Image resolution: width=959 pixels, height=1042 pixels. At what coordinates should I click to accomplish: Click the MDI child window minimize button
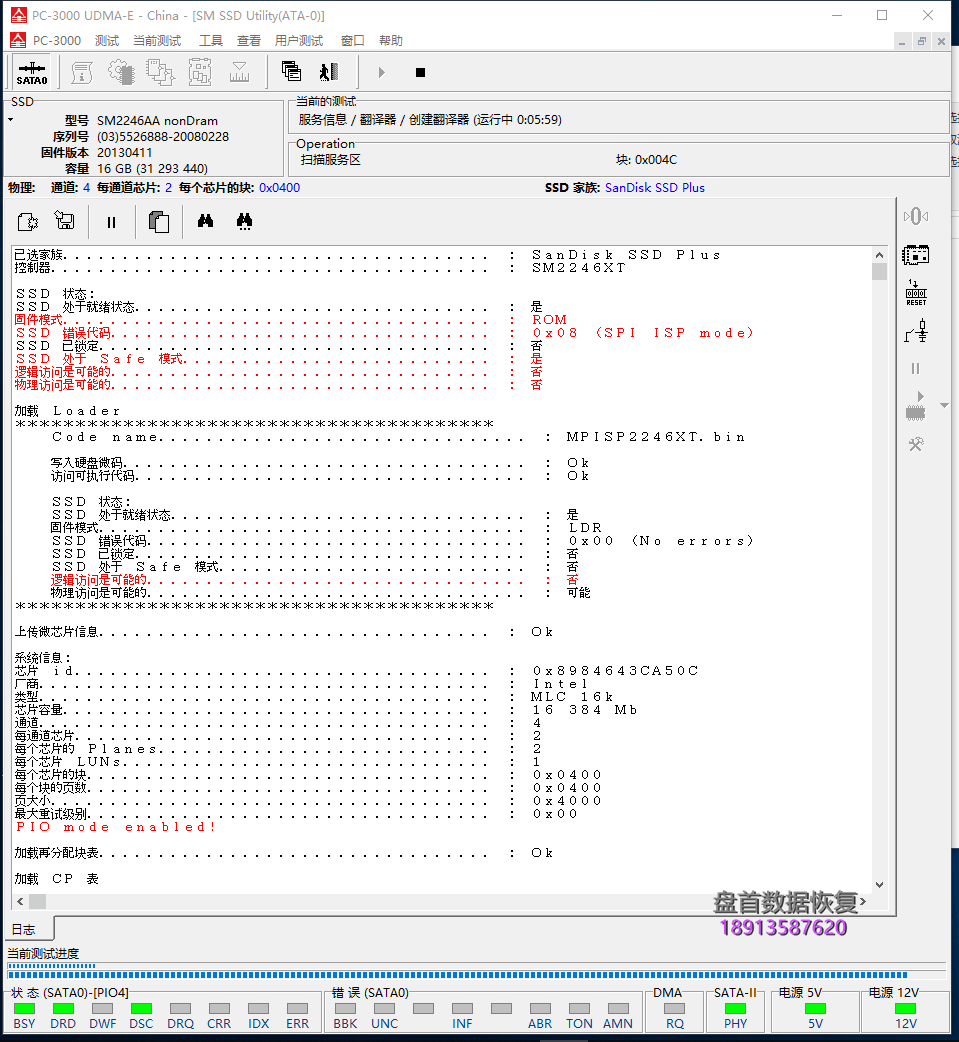tap(902, 41)
